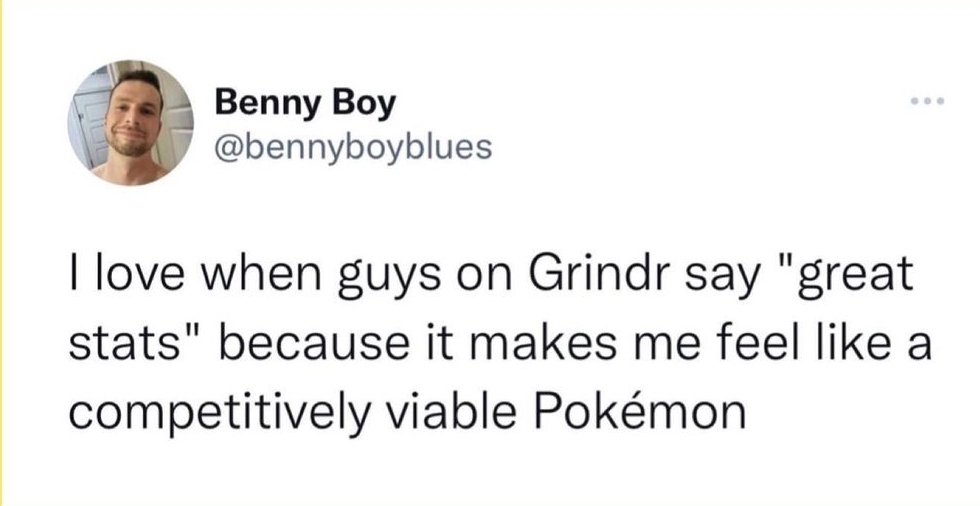Open Benny Boy's round profile picture
Image resolution: width=980 pixels, height=506 pixels.
tap(131, 123)
